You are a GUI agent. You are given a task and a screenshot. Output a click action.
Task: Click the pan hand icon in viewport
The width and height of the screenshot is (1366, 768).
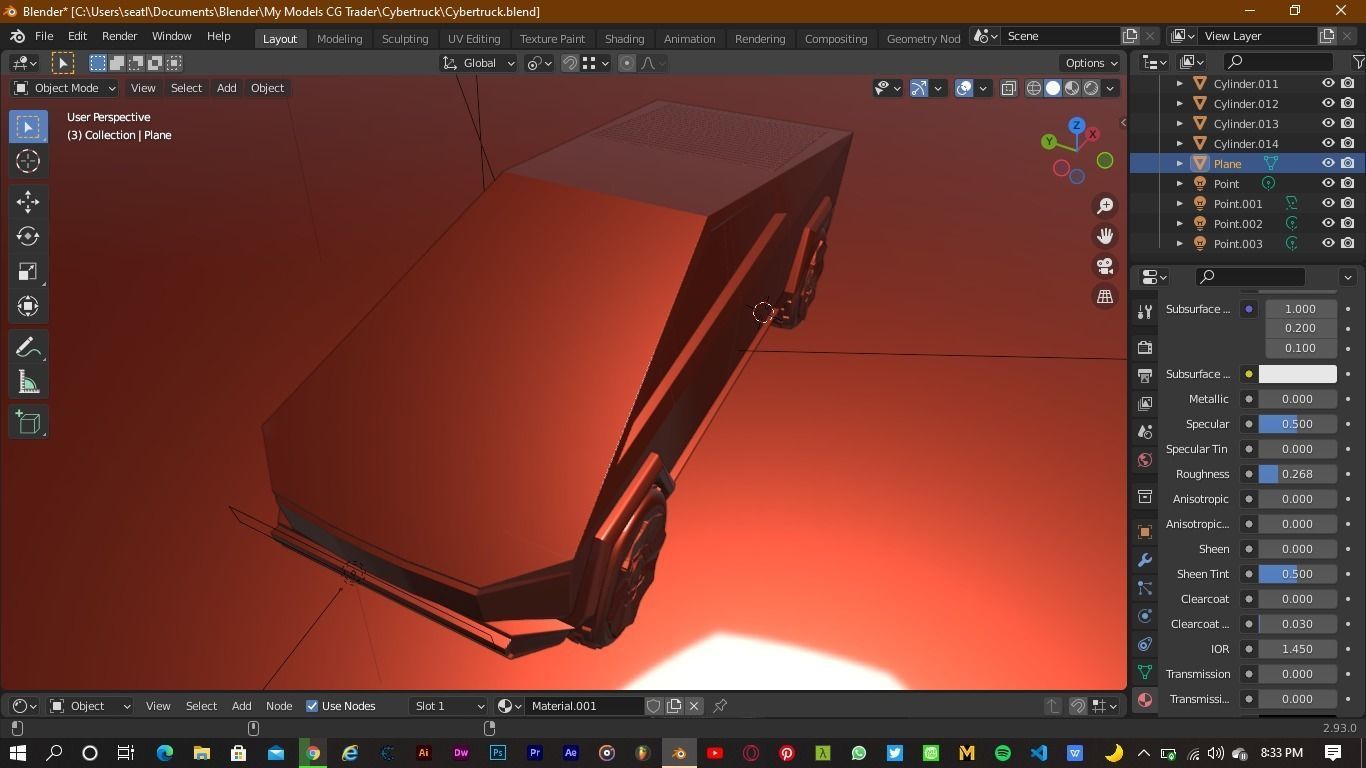1105,236
